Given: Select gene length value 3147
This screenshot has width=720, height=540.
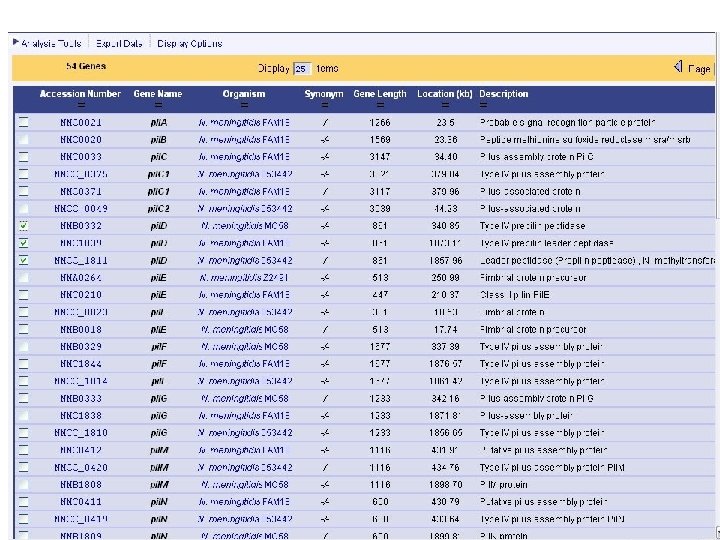Looking at the screenshot, I should click(380, 157).
